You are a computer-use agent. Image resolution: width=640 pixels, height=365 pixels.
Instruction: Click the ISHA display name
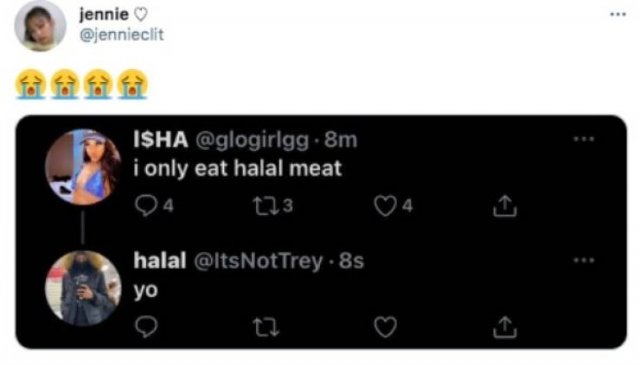161,140
